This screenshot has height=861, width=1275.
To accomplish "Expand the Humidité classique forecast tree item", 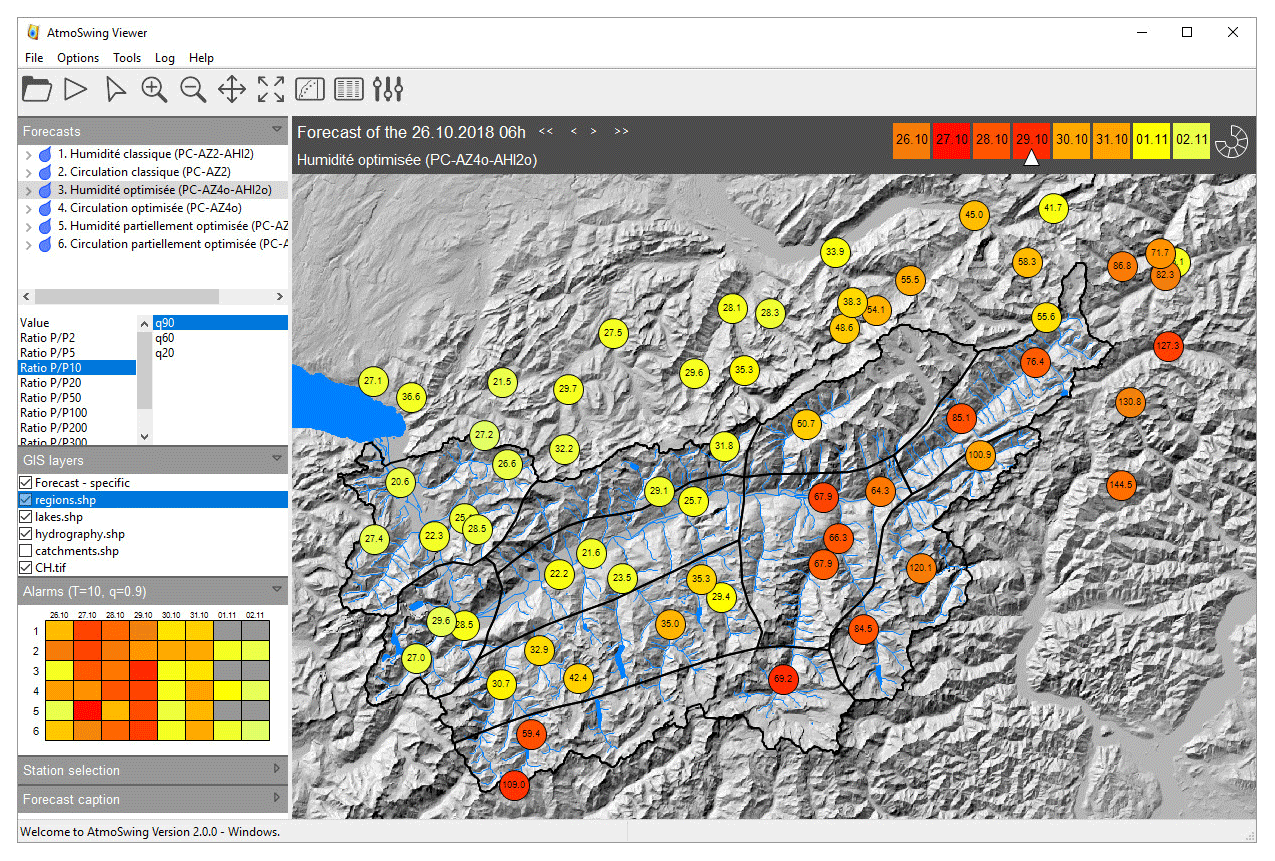I will tap(27, 155).
